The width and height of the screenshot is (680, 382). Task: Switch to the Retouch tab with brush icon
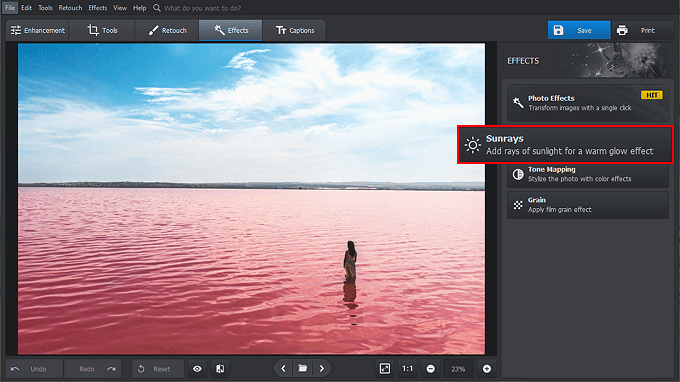coord(167,30)
